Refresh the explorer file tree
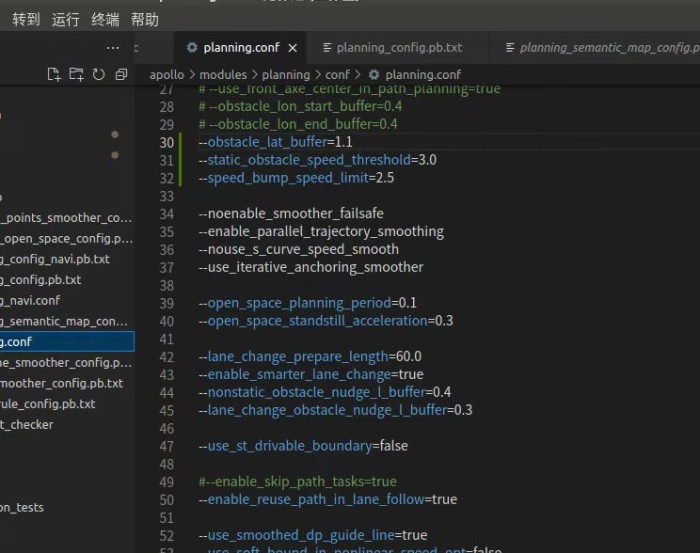700x553 pixels. [x=98, y=75]
